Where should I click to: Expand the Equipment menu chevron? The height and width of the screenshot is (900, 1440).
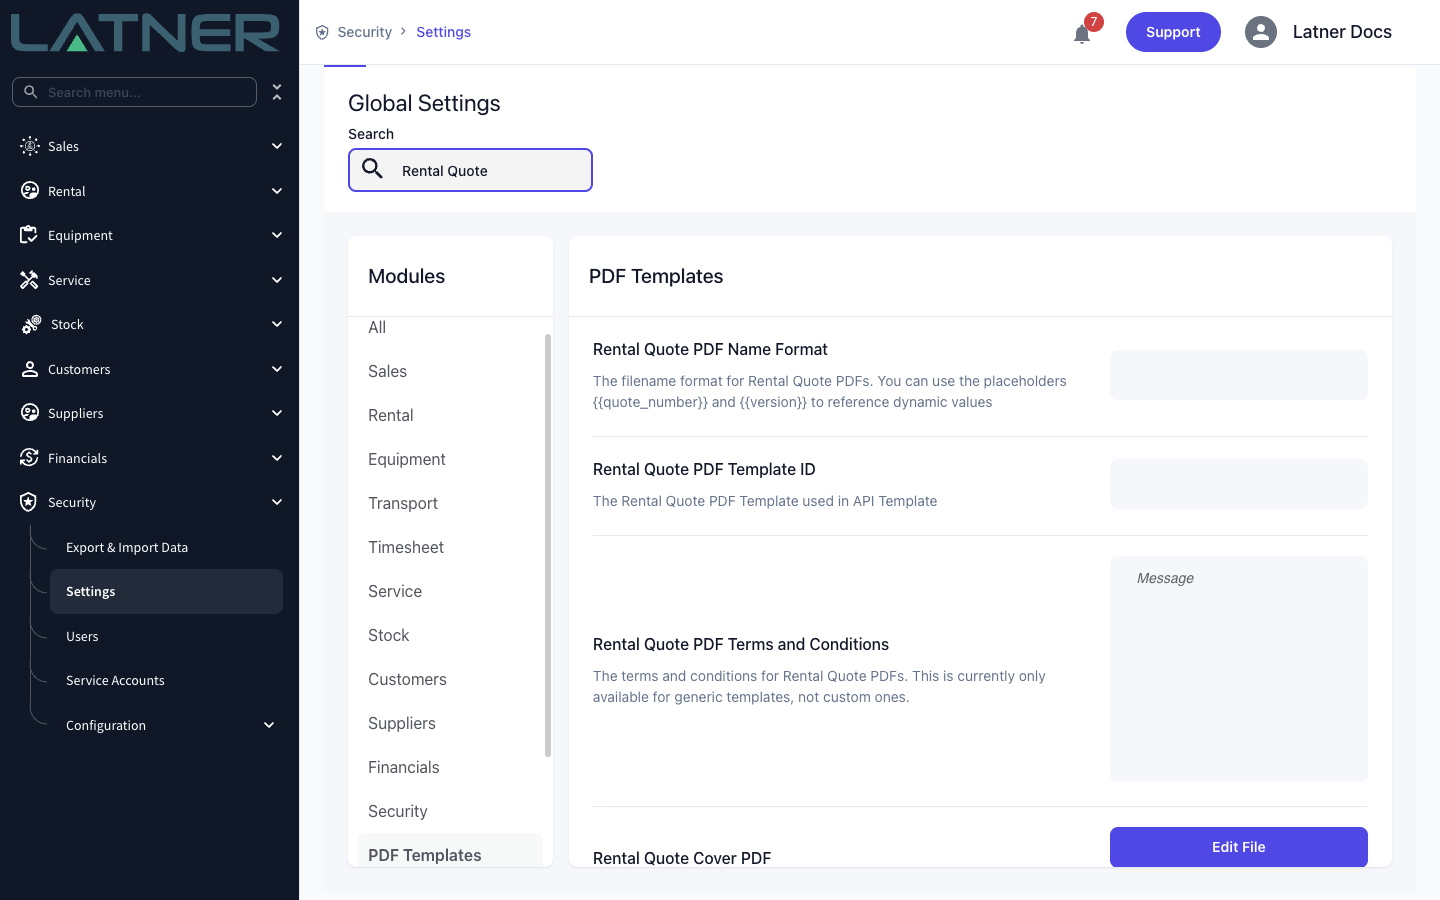coord(277,235)
